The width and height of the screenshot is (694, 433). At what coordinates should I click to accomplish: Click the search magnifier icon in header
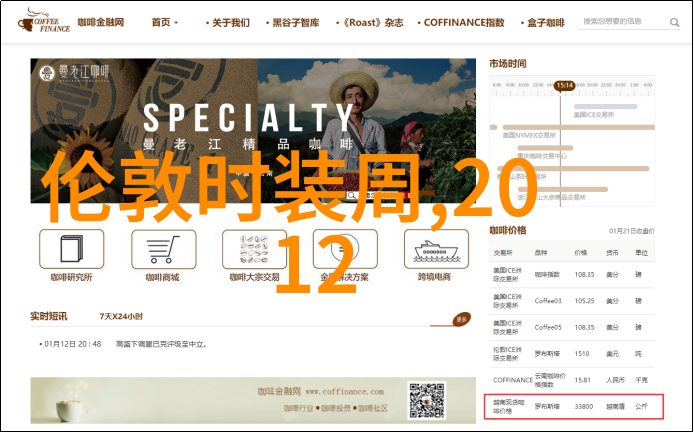pyautogui.click(x=674, y=22)
